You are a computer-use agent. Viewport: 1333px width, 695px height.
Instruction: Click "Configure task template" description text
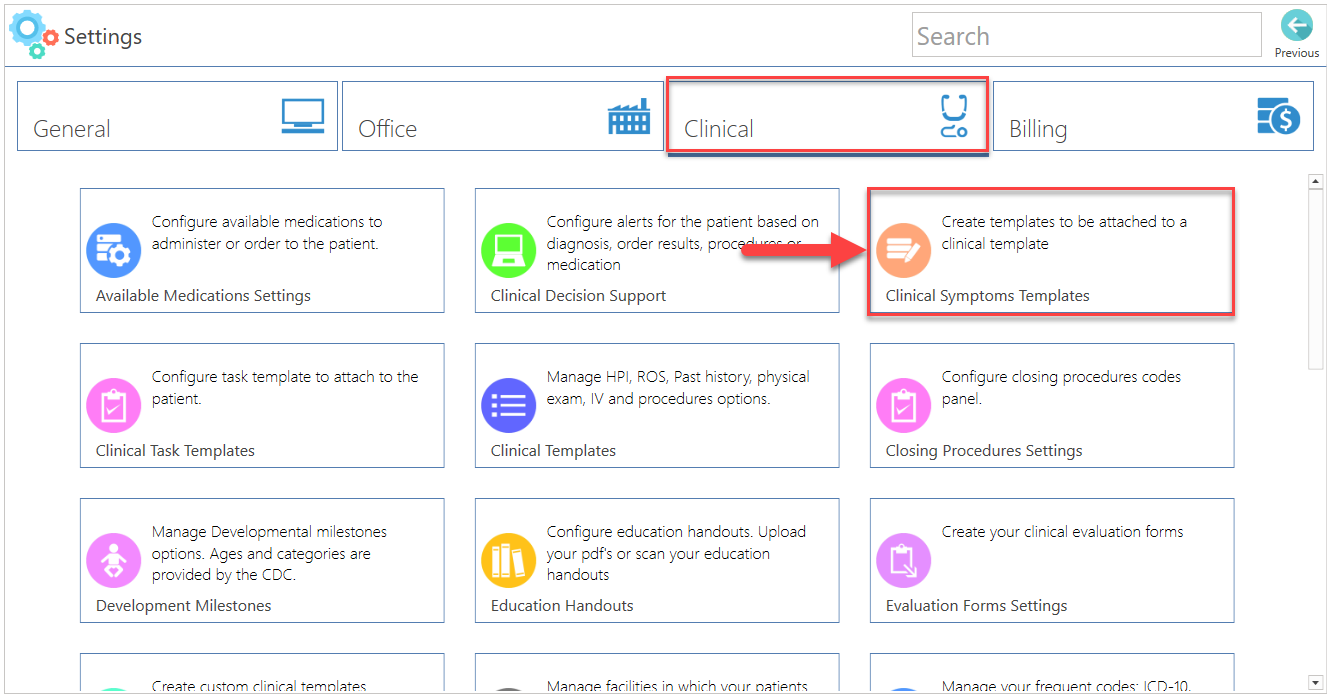tap(285, 388)
